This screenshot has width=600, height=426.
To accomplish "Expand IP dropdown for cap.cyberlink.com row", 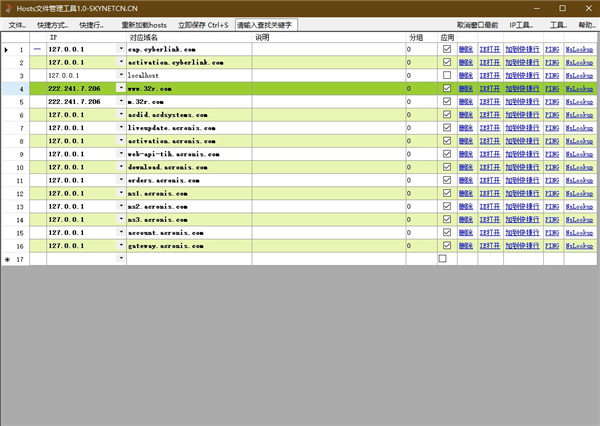I will pos(122,49).
